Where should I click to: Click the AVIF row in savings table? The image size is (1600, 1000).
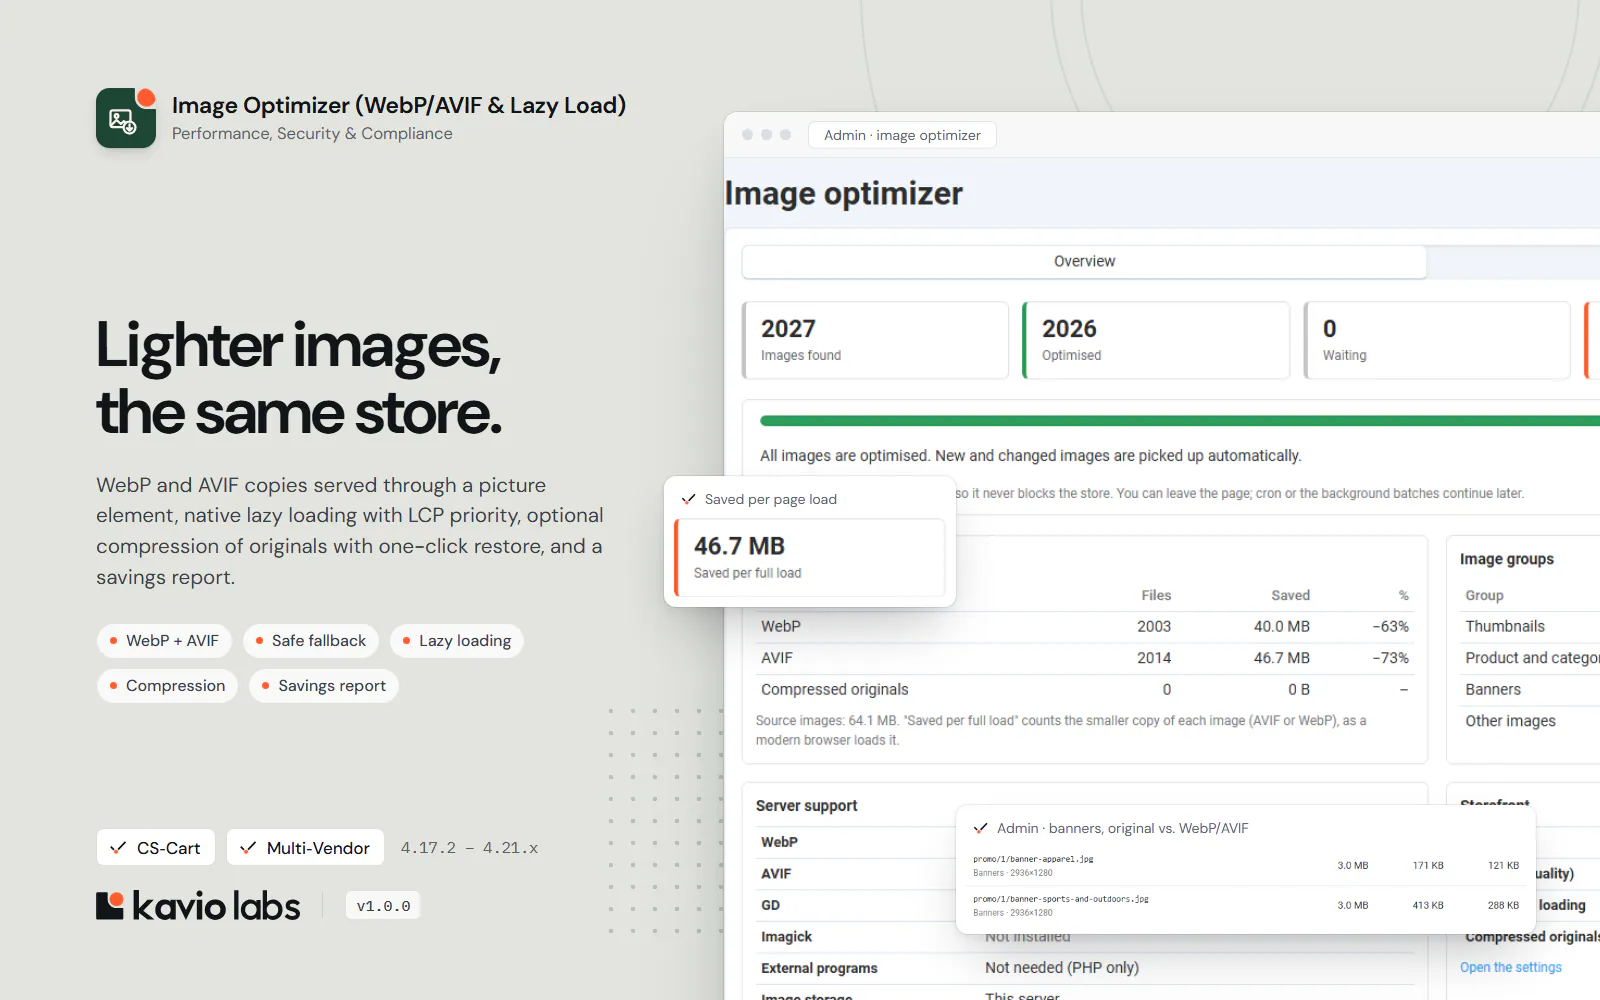coord(1084,657)
